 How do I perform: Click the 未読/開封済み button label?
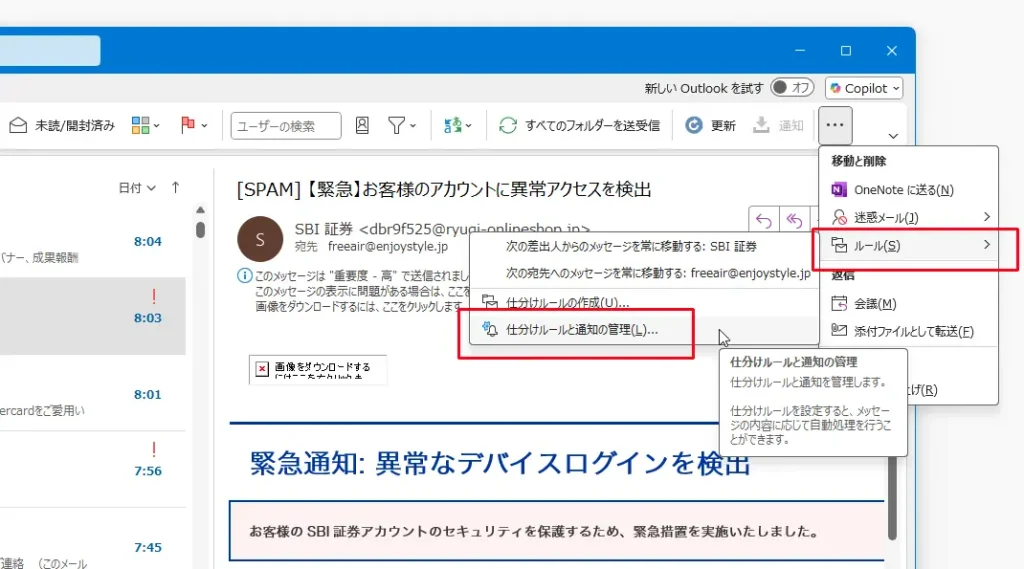click(x=74, y=125)
